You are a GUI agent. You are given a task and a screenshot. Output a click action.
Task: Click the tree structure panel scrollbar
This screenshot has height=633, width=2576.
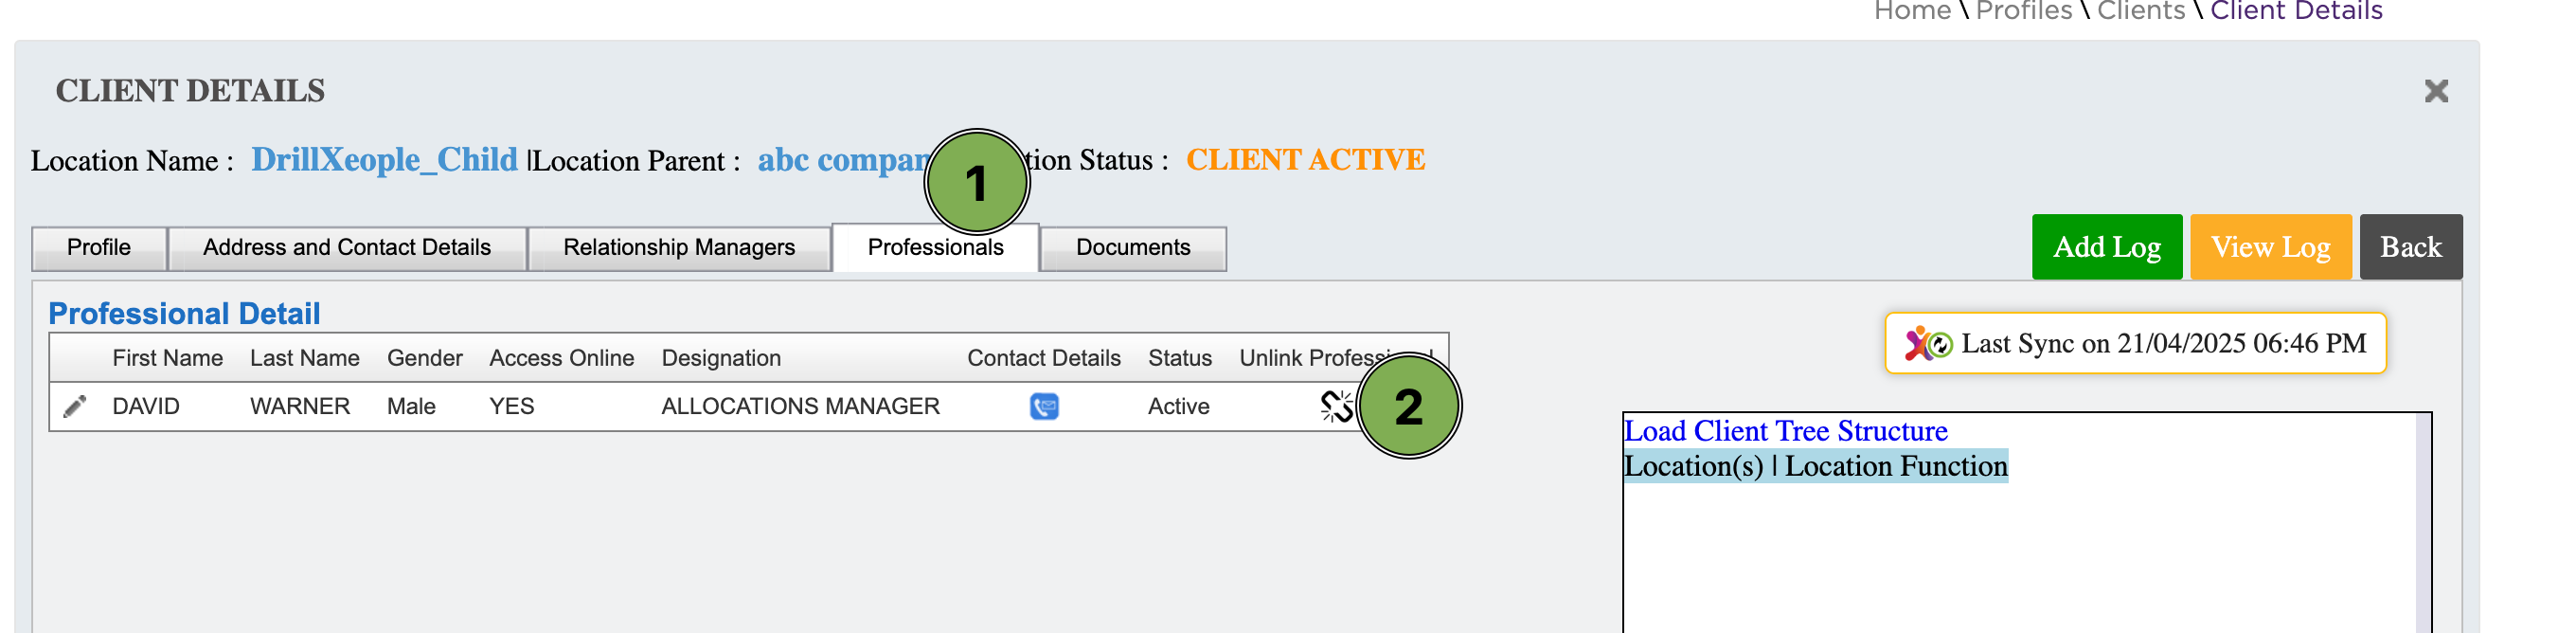(x=2423, y=523)
